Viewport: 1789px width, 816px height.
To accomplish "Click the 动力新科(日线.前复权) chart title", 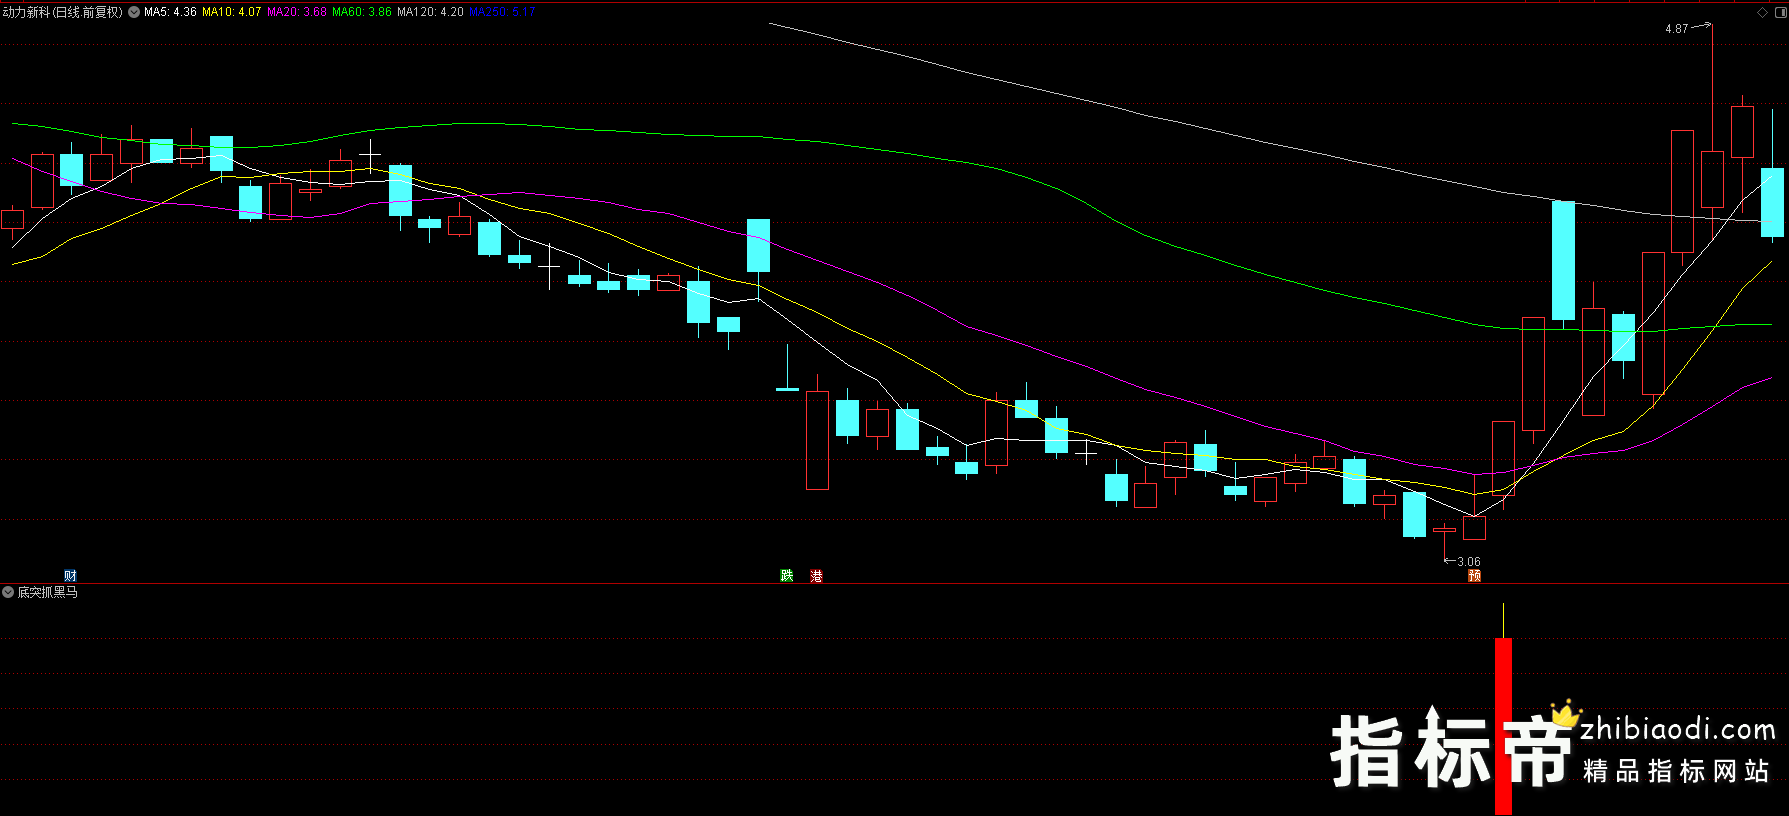I will point(63,12).
